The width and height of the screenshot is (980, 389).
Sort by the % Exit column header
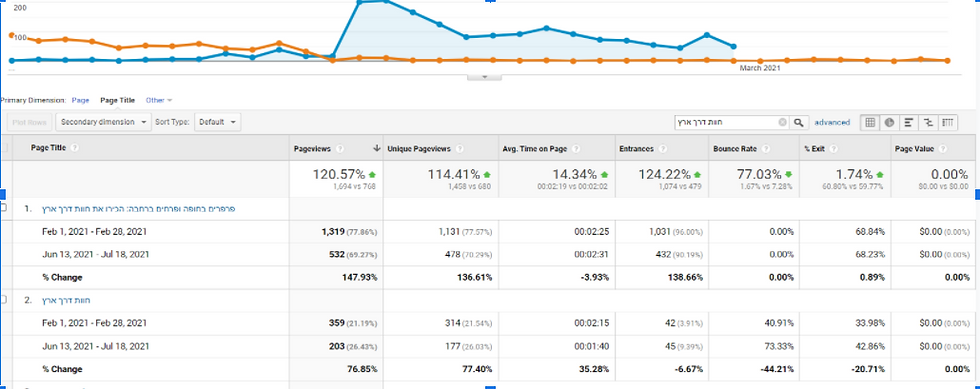(x=815, y=149)
